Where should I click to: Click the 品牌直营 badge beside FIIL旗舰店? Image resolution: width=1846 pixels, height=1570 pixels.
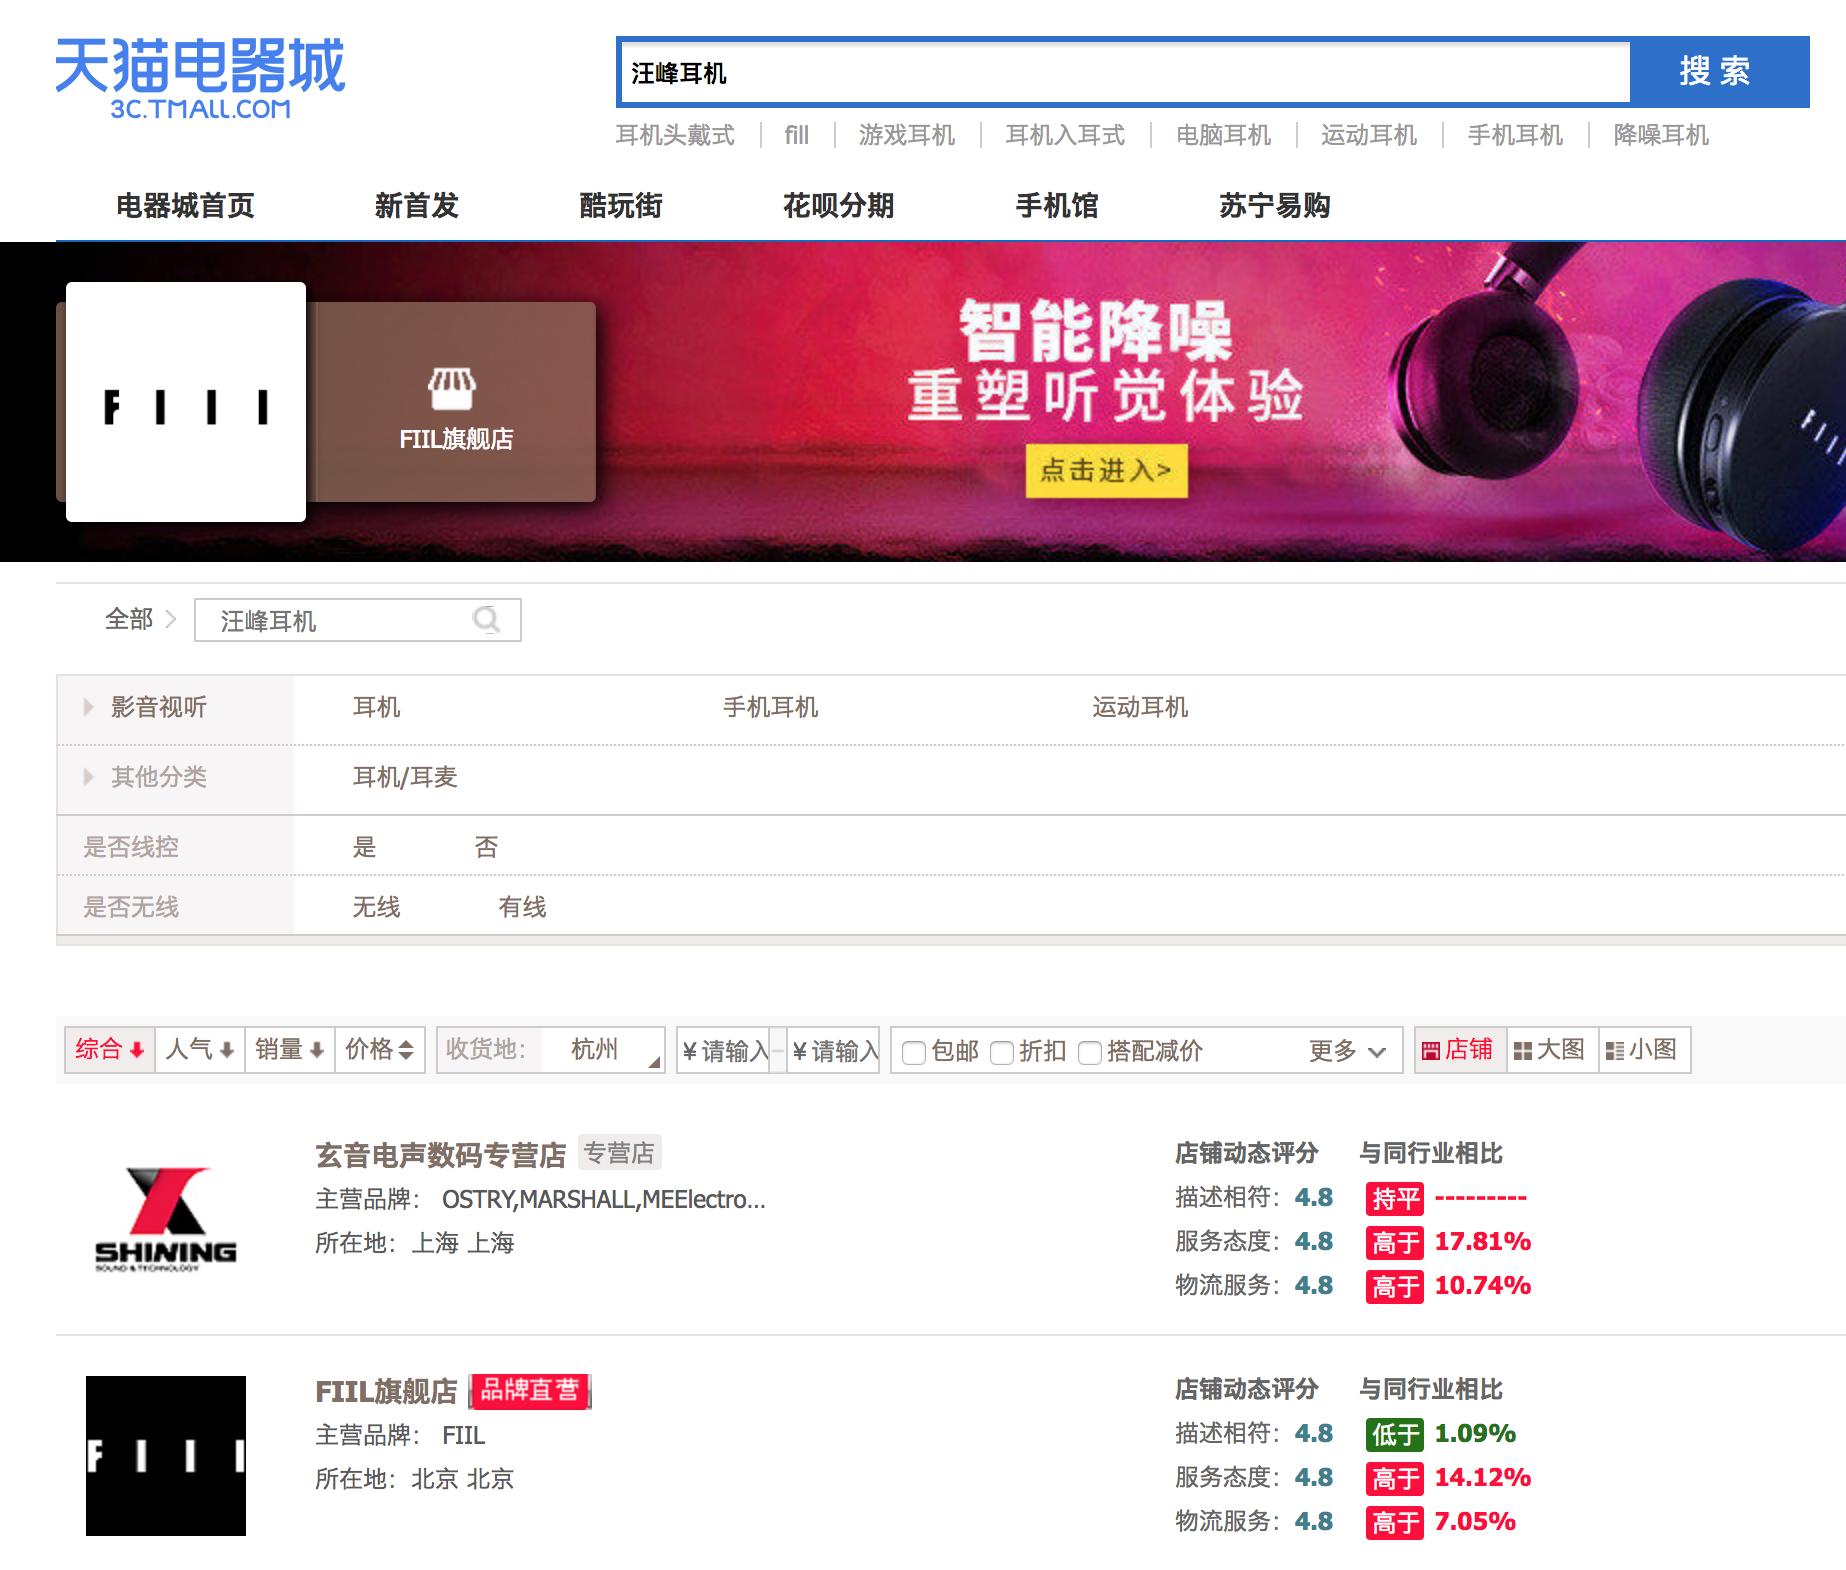pyautogui.click(x=530, y=1390)
